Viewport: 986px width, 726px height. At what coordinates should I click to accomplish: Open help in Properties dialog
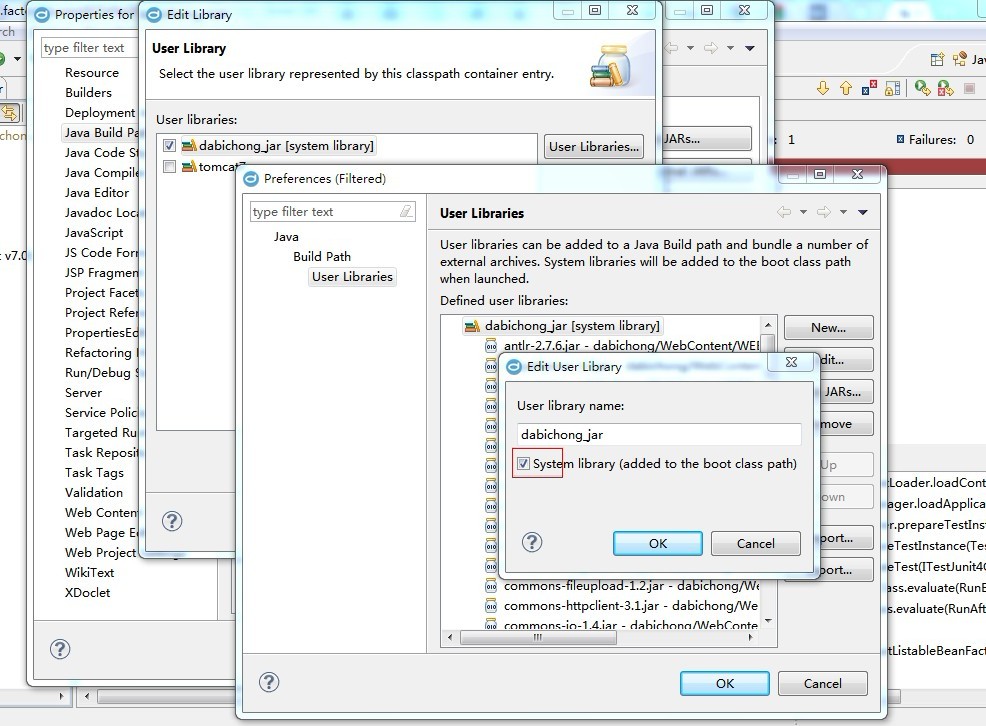click(60, 649)
